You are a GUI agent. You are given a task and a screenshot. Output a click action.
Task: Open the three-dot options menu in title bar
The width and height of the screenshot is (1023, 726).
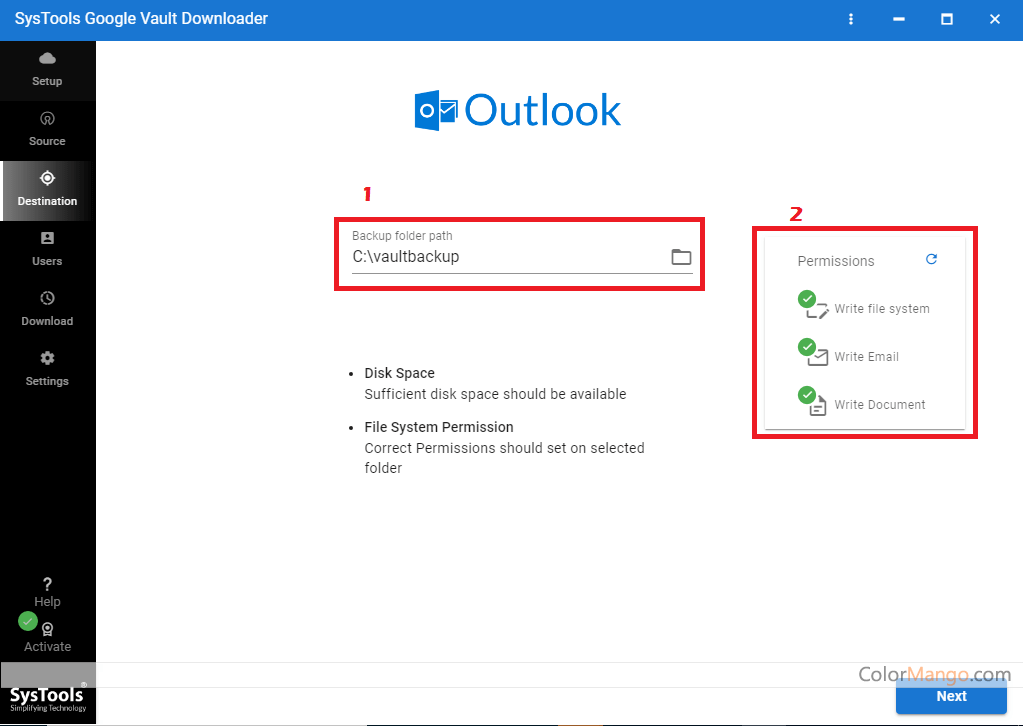tap(851, 19)
